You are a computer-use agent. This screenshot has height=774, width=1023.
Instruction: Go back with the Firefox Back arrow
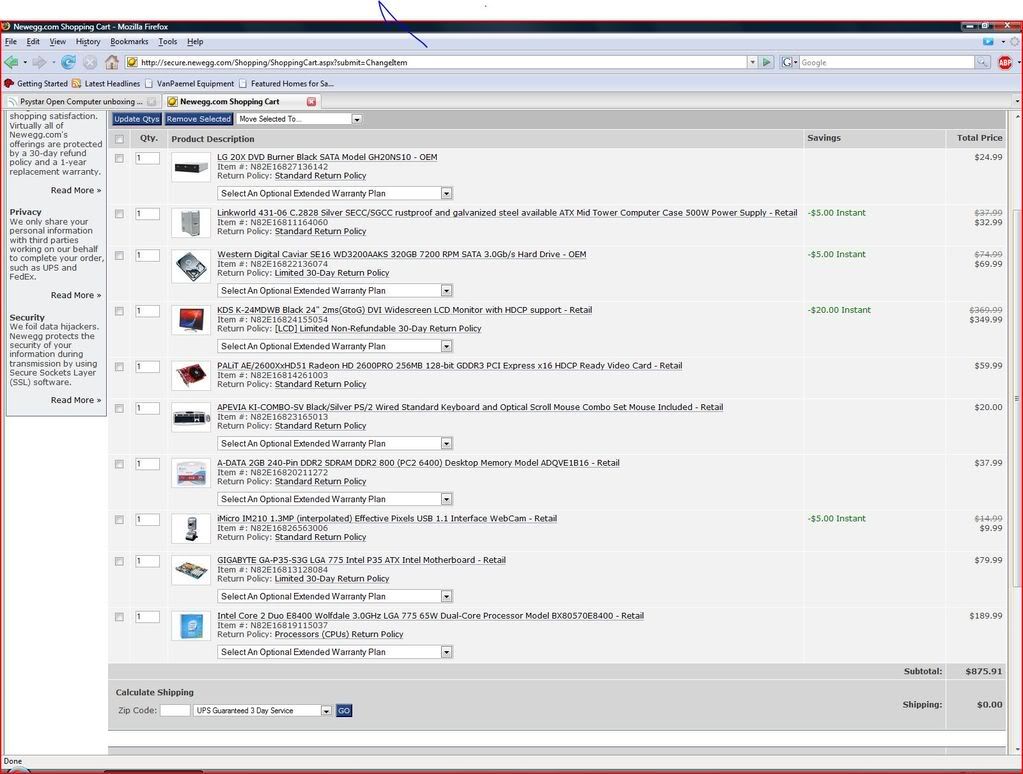click(11, 62)
